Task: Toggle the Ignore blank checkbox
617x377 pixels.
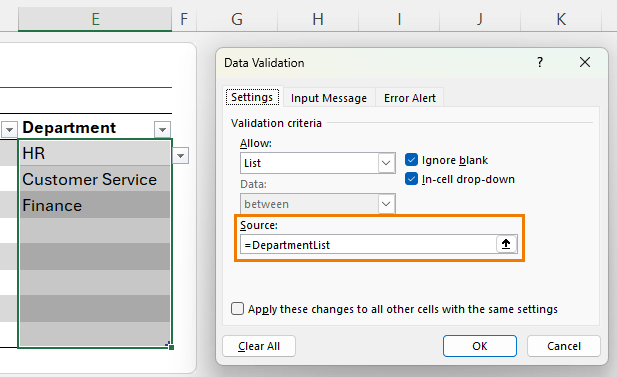Action: [411, 160]
